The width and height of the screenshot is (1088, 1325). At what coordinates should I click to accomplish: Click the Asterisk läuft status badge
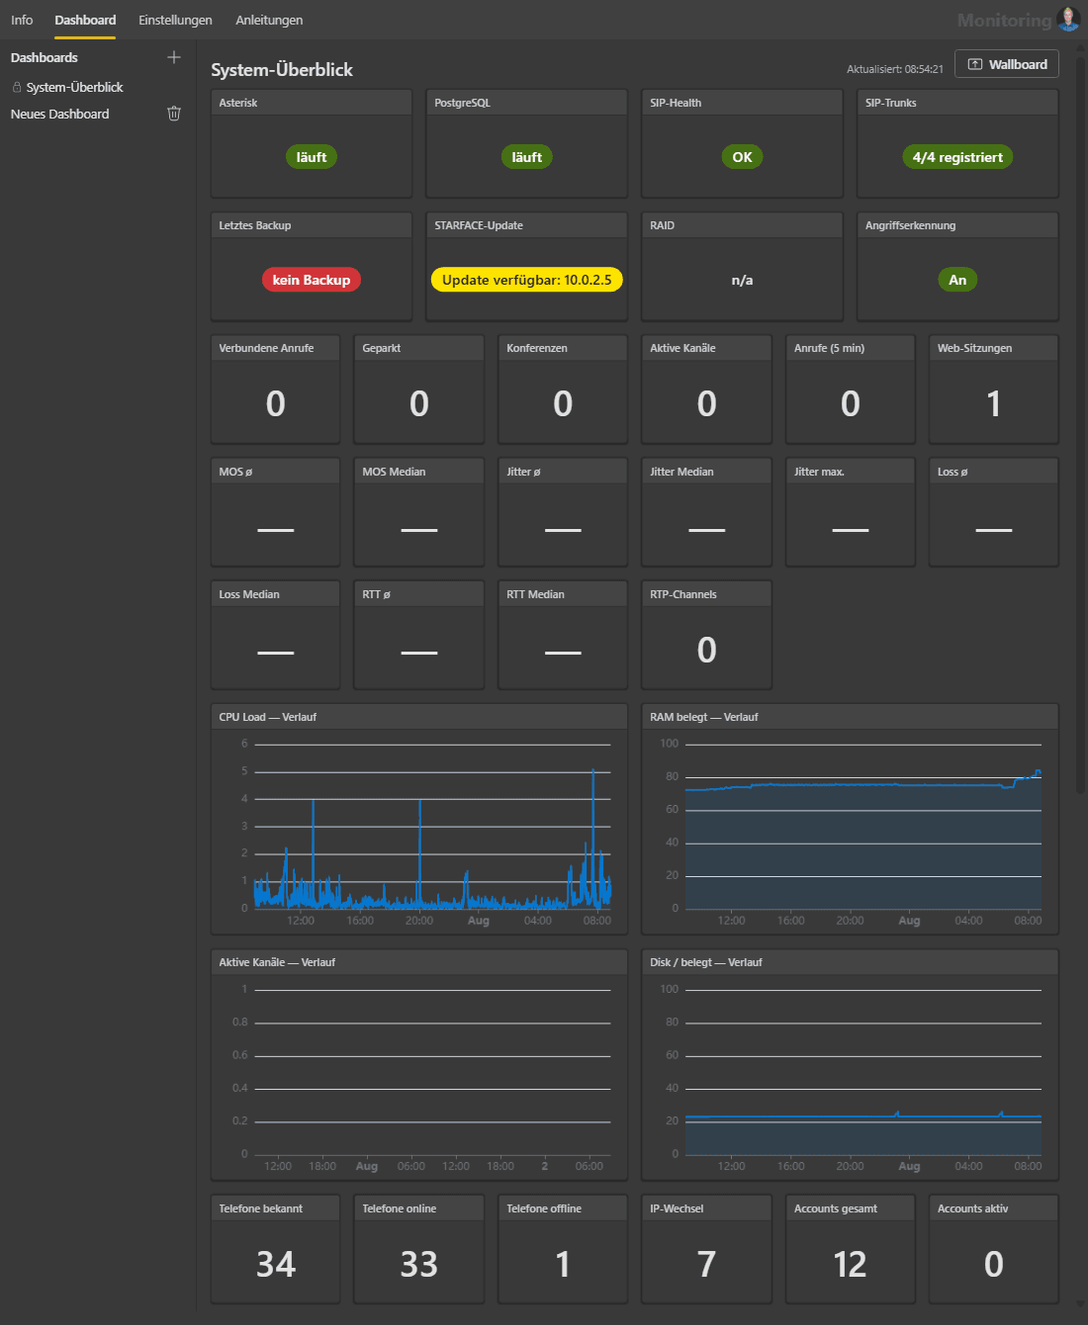(311, 157)
